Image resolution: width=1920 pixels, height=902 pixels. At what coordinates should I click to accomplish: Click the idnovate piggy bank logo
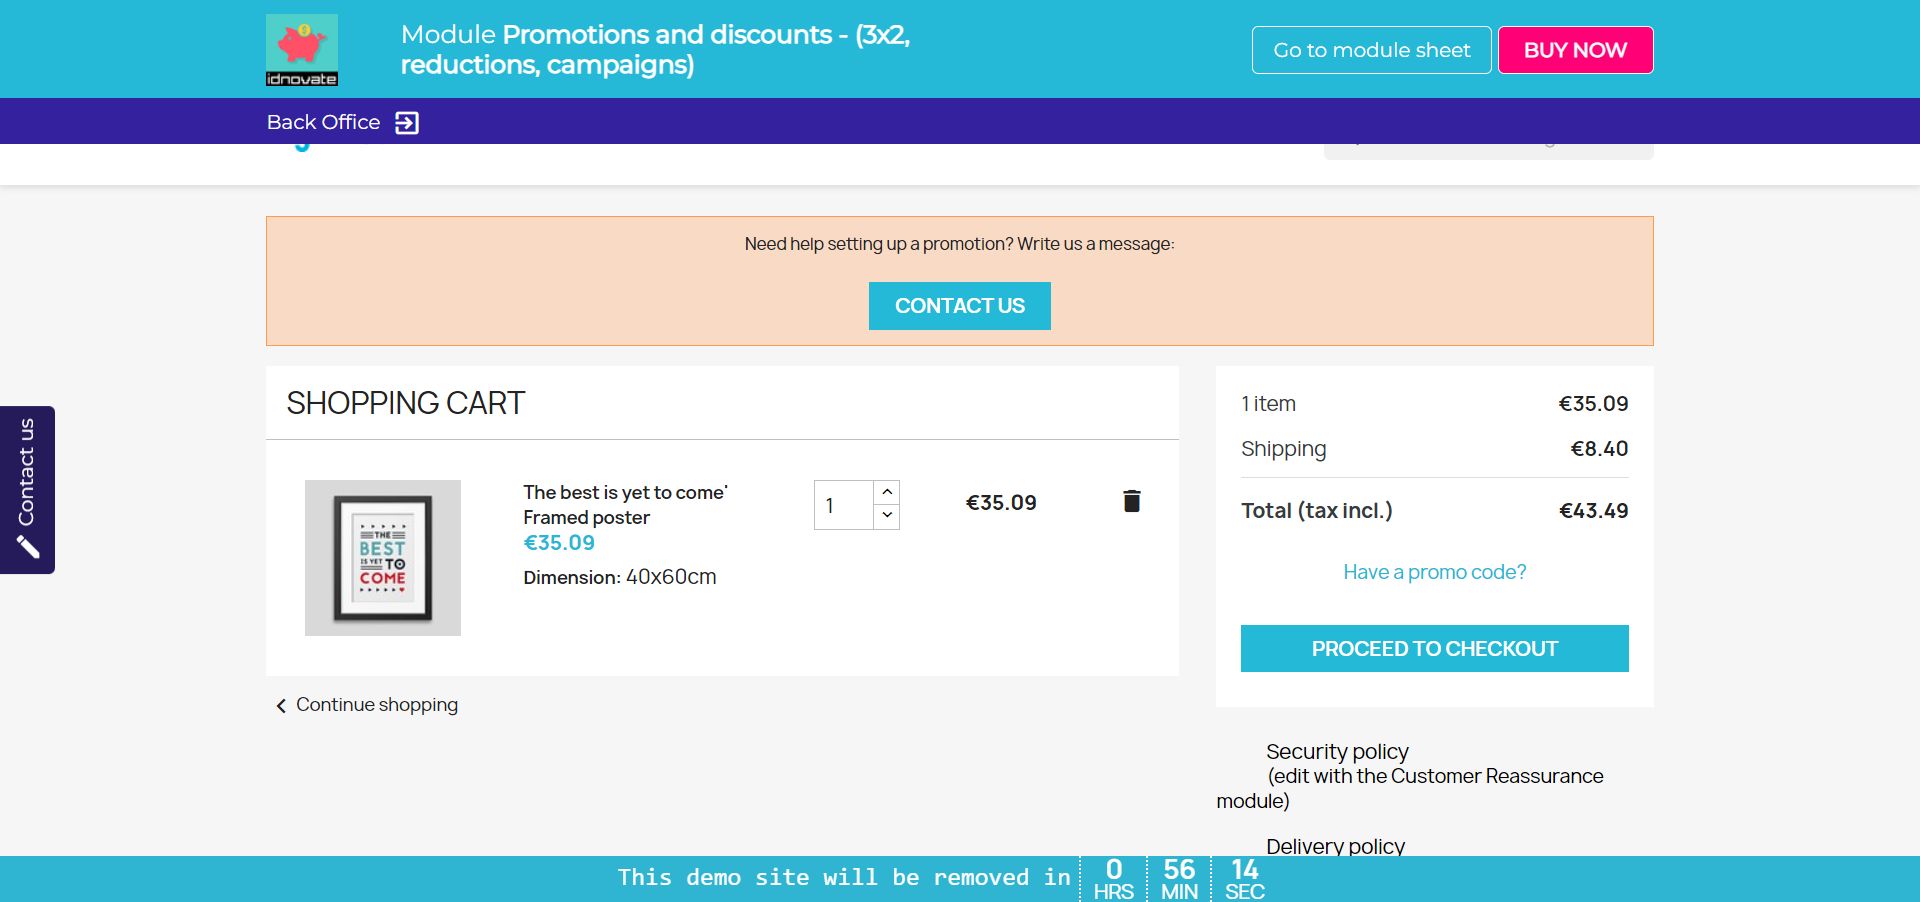point(301,49)
